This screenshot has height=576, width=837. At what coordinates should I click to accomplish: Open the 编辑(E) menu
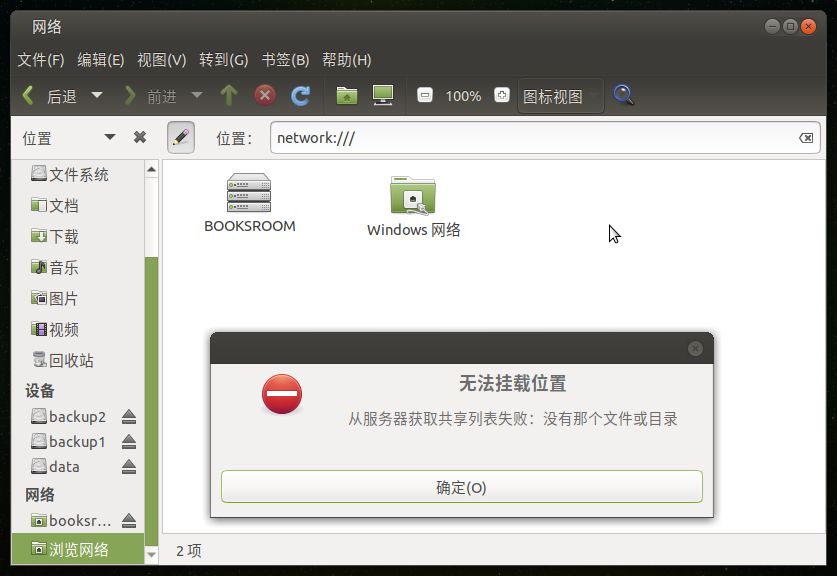(100, 60)
